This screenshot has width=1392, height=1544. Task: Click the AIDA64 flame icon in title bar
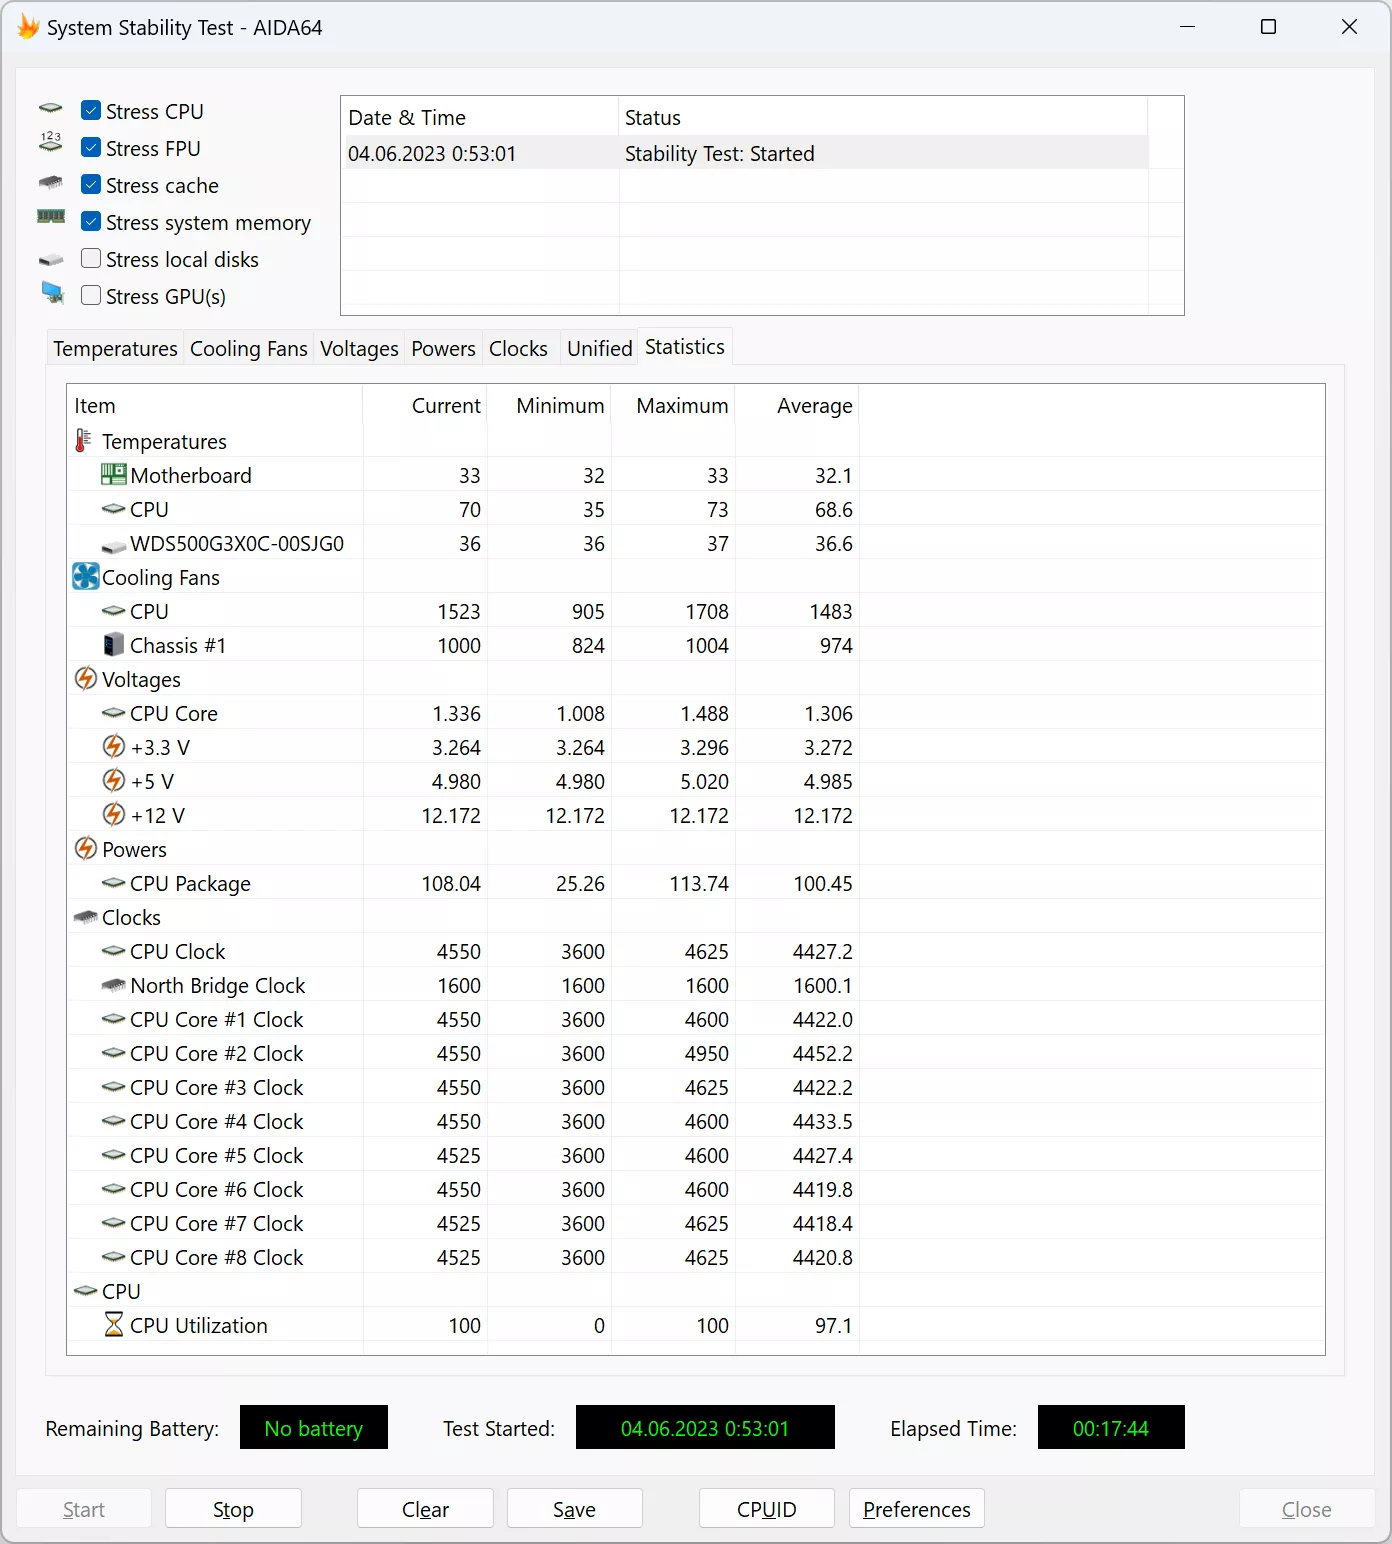coord(28,27)
